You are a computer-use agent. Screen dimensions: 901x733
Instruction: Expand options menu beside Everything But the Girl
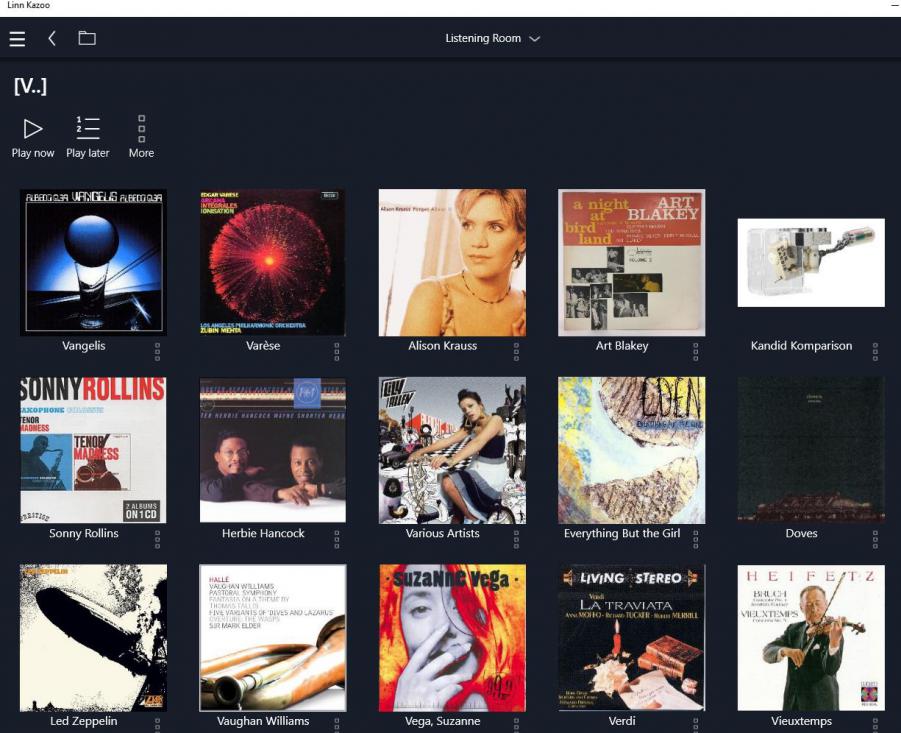[x=696, y=539]
